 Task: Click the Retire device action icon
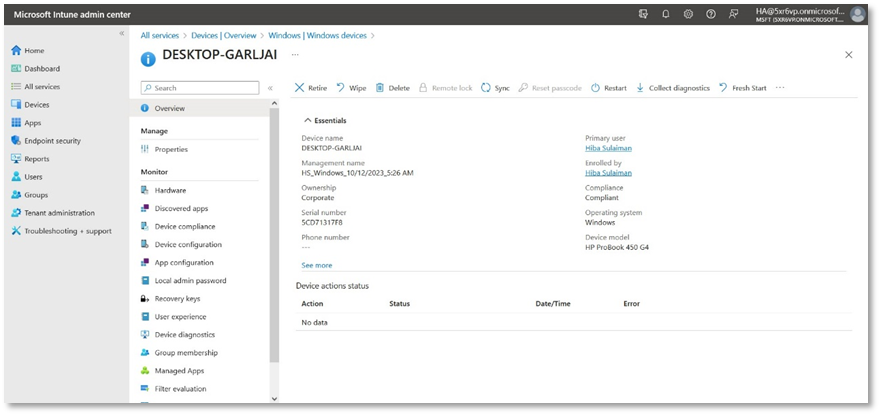click(x=299, y=88)
